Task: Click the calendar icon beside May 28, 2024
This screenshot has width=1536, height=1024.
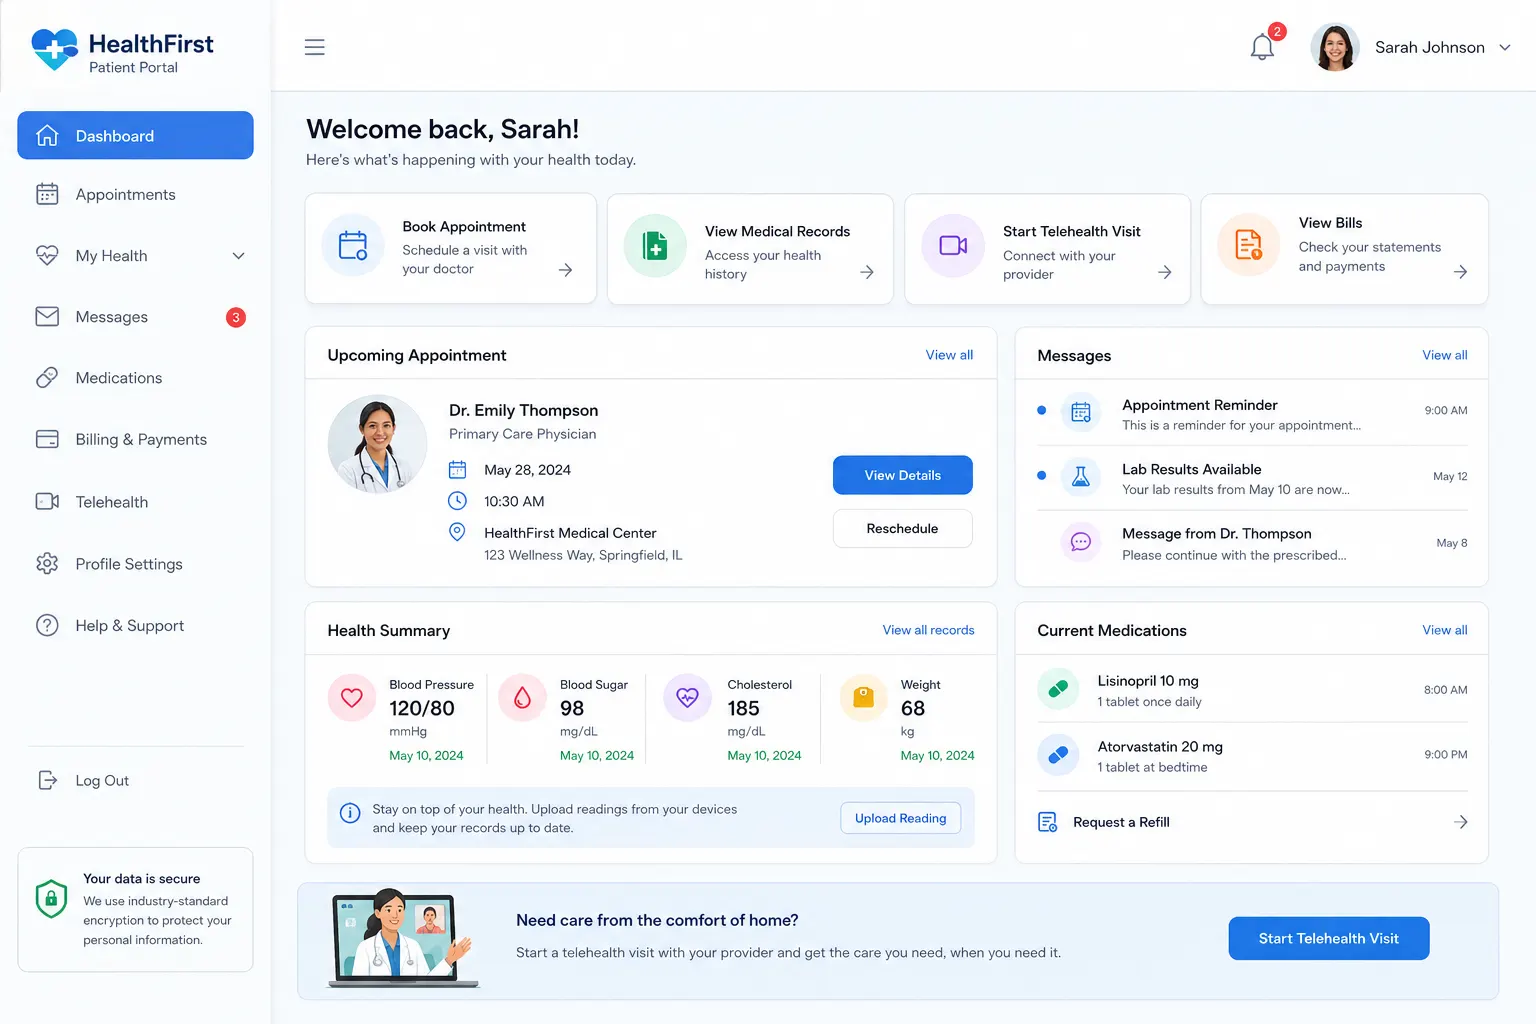Action: click(457, 469)
